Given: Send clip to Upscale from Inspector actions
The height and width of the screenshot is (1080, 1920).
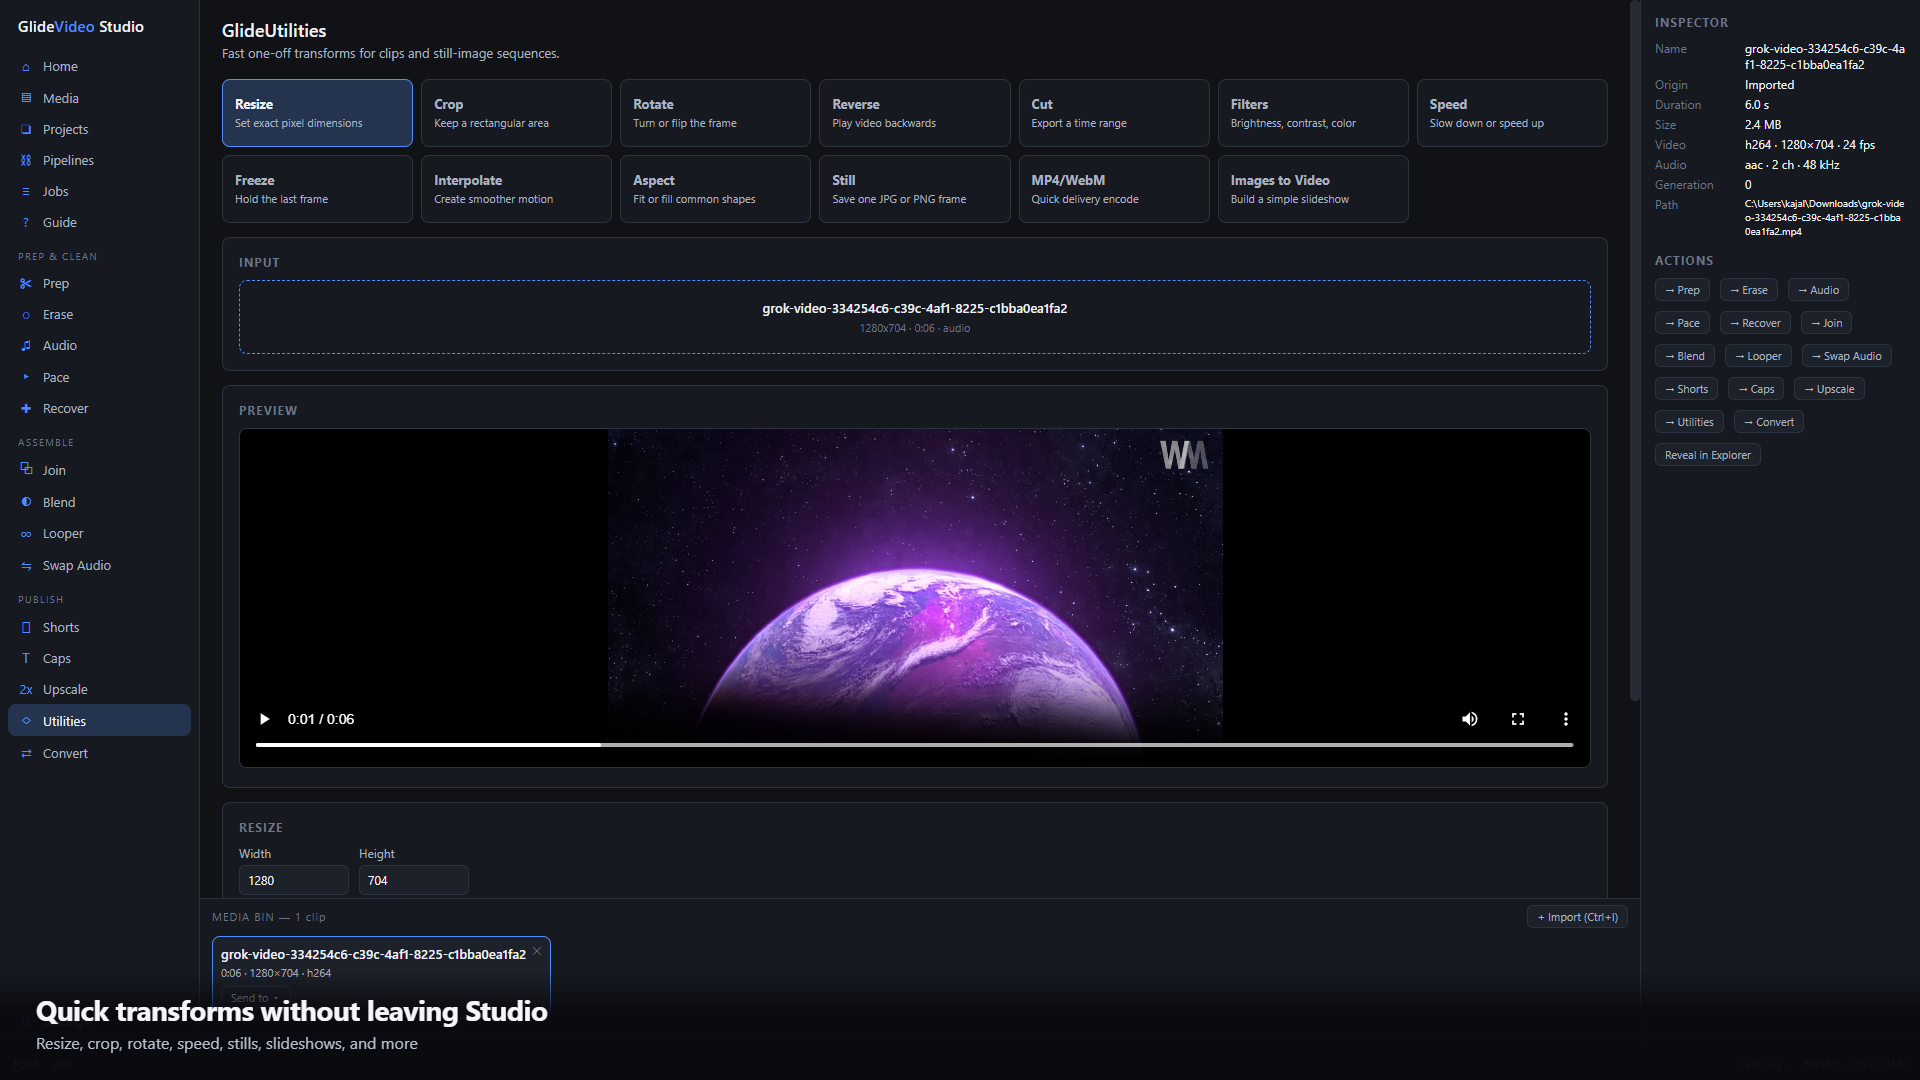Looking at the screenshot, I should 1829,389.
